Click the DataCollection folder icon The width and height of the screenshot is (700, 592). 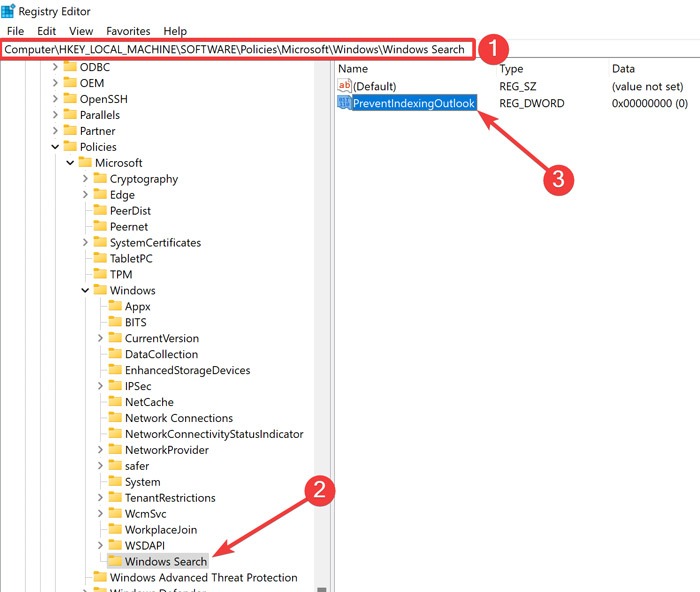(116, 354)
